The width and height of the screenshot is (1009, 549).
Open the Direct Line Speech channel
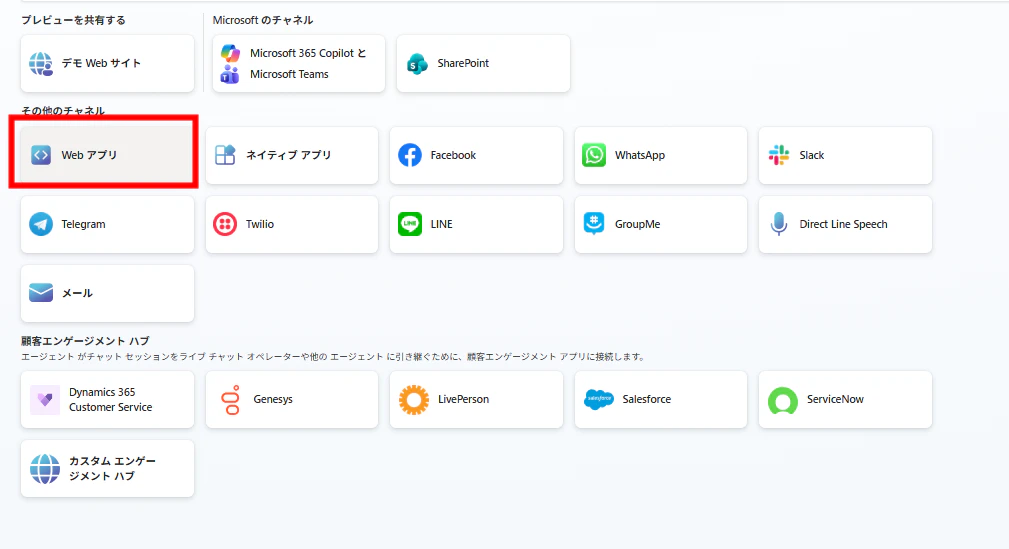coord(845,224)
